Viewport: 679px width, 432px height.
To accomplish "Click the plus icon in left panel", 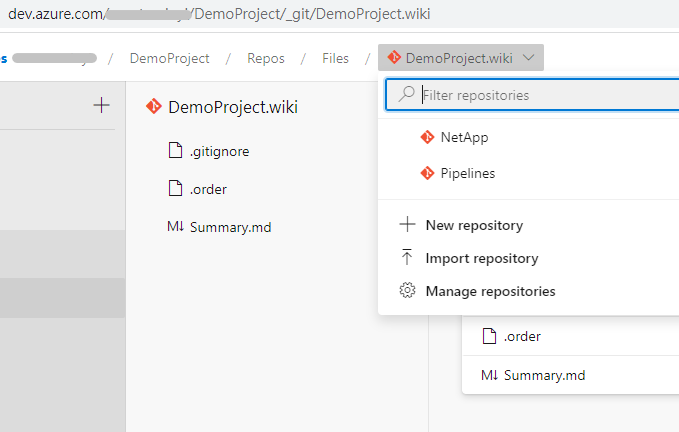I will pyautogui.click(x=101, y=105).
